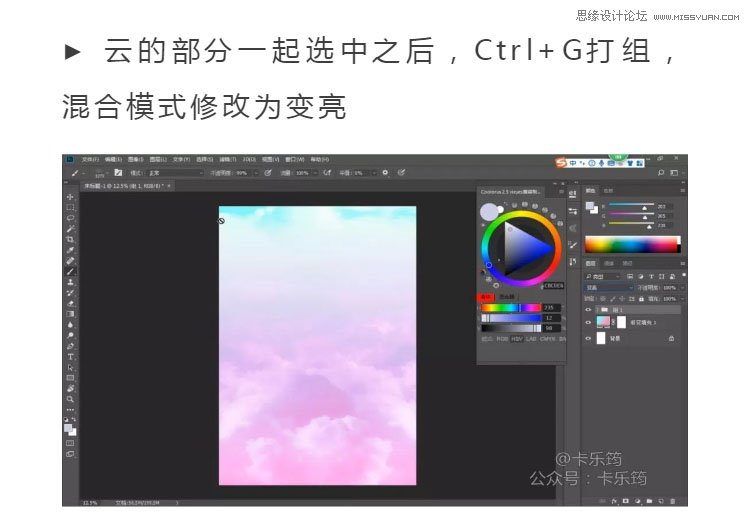Screen dimensions: 750x525
Task: Select the Crop tool
Action: (70, 240)
